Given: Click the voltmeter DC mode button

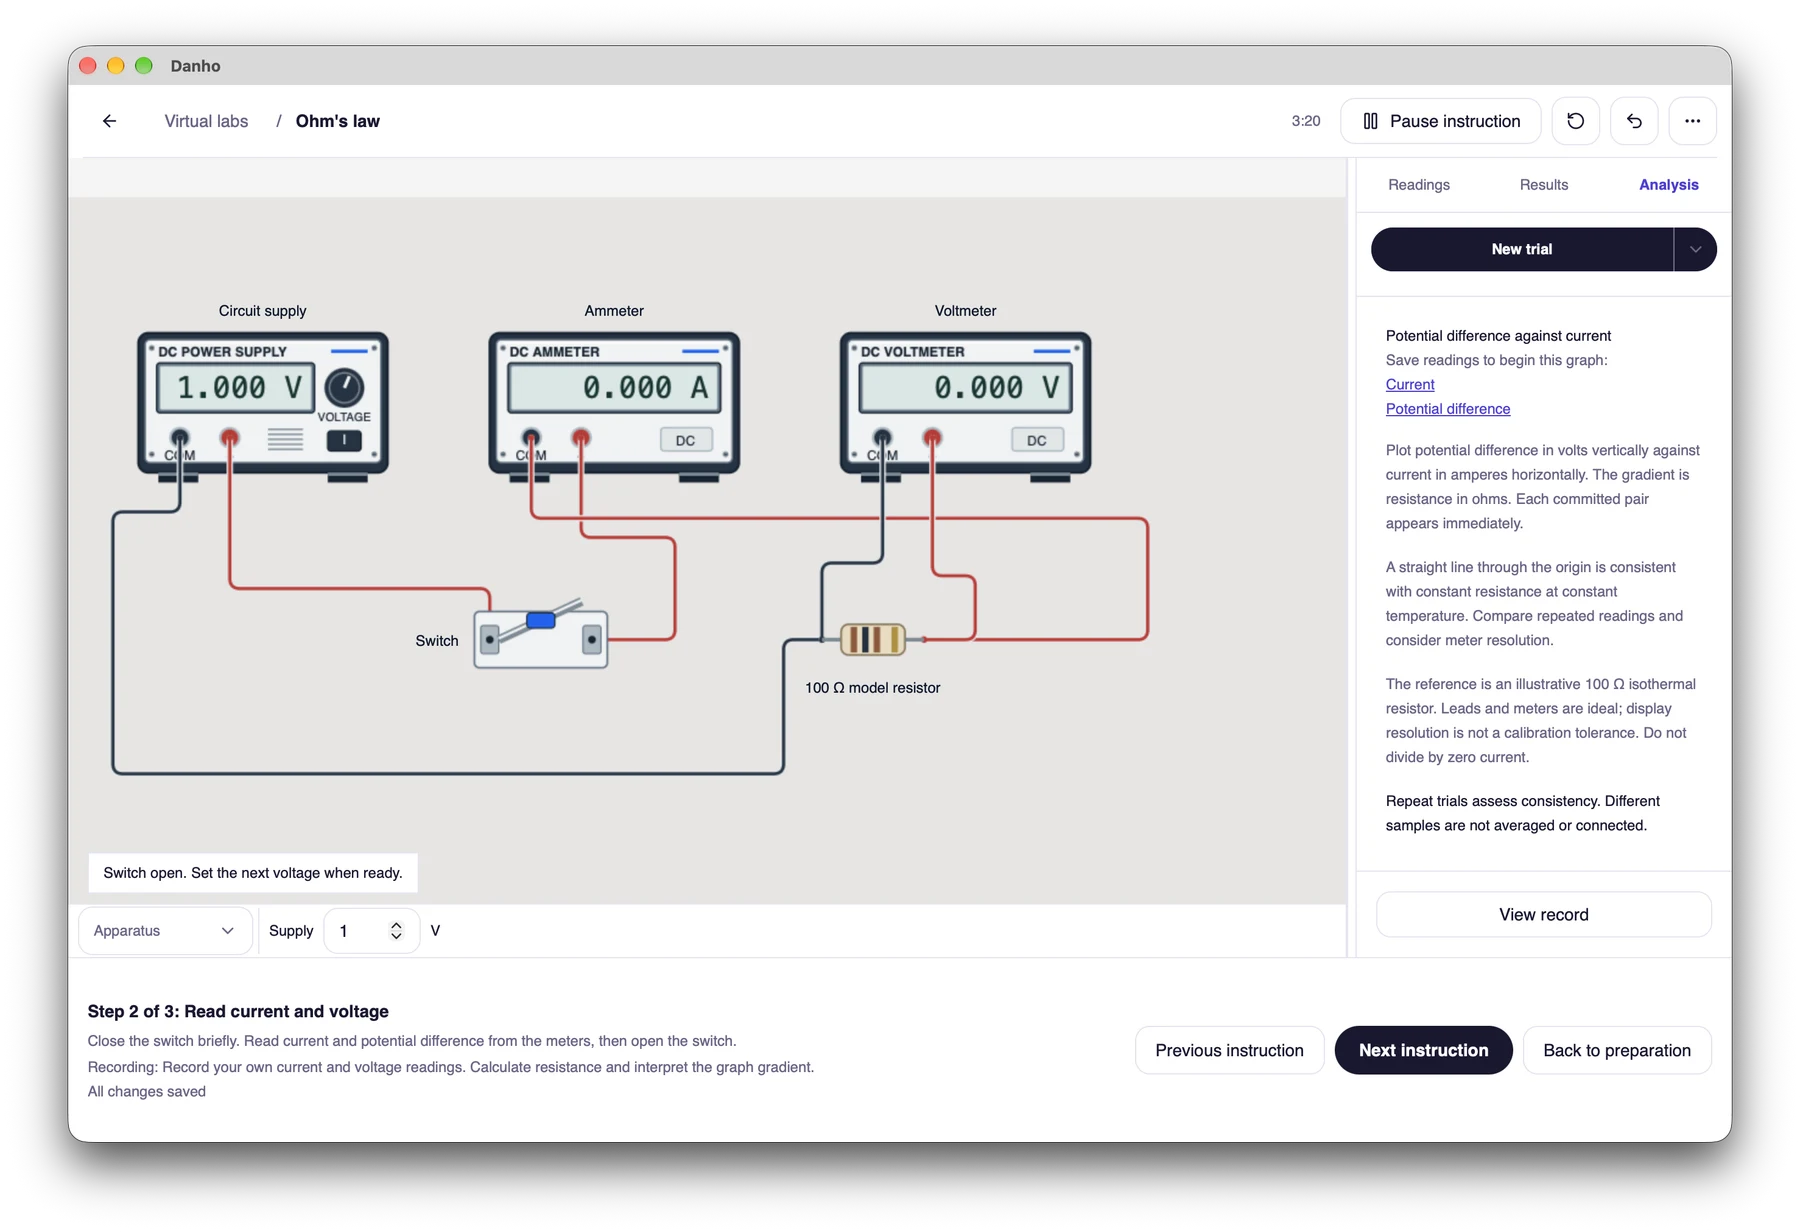Looking at the screenshot, I should [1037, 440].
